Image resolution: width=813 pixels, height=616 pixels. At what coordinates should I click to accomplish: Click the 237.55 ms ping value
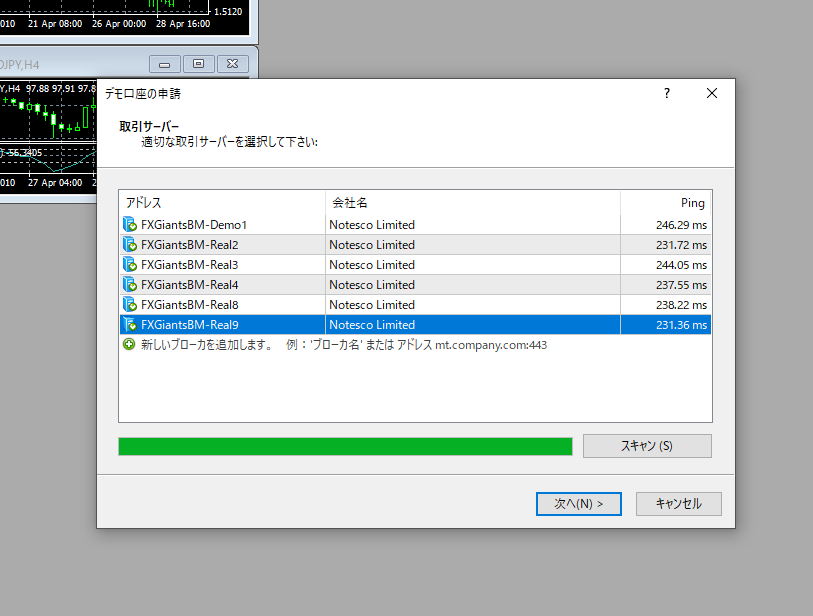[681, 285]
